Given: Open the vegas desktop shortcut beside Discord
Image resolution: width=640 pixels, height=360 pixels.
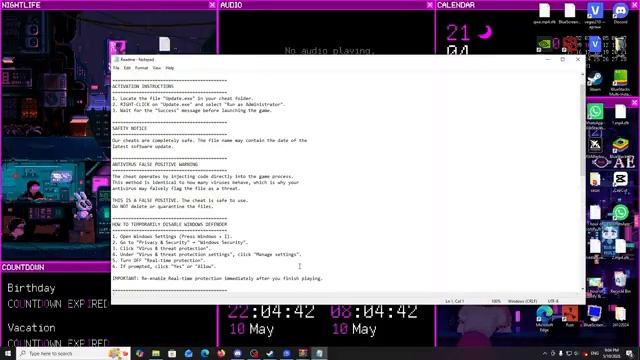Looking at the screenshot, I should [595, 15].
